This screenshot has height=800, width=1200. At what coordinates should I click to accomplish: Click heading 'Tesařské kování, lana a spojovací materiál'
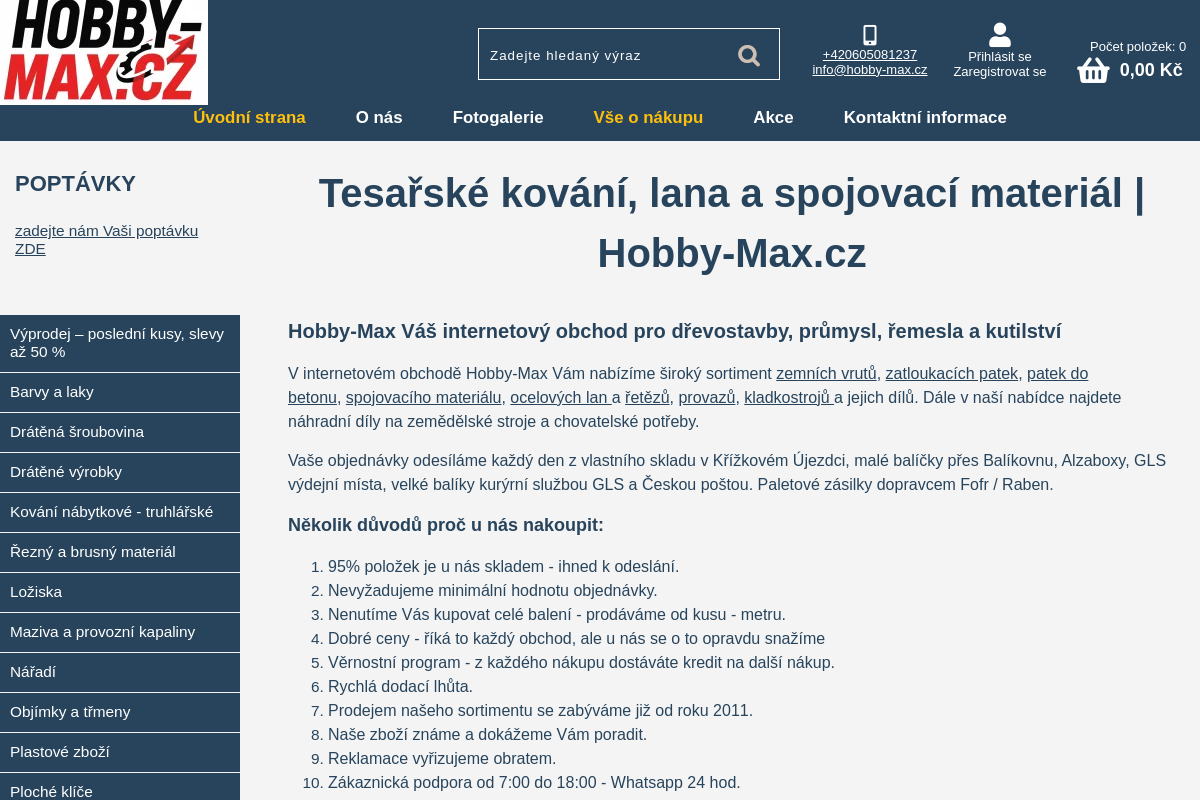point(731,222)
